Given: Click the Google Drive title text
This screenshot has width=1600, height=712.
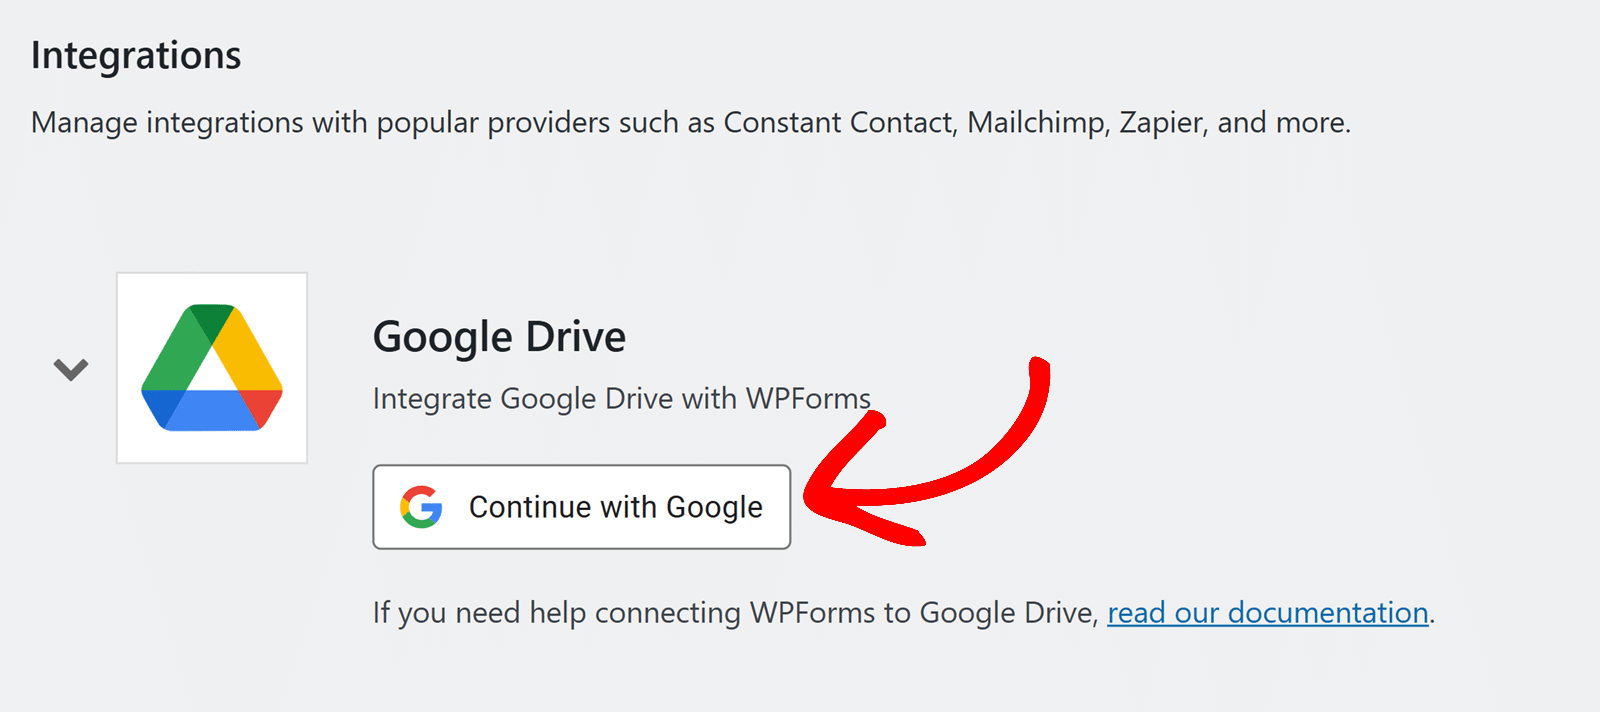Looking at the screenshot, I should point(498,336).
